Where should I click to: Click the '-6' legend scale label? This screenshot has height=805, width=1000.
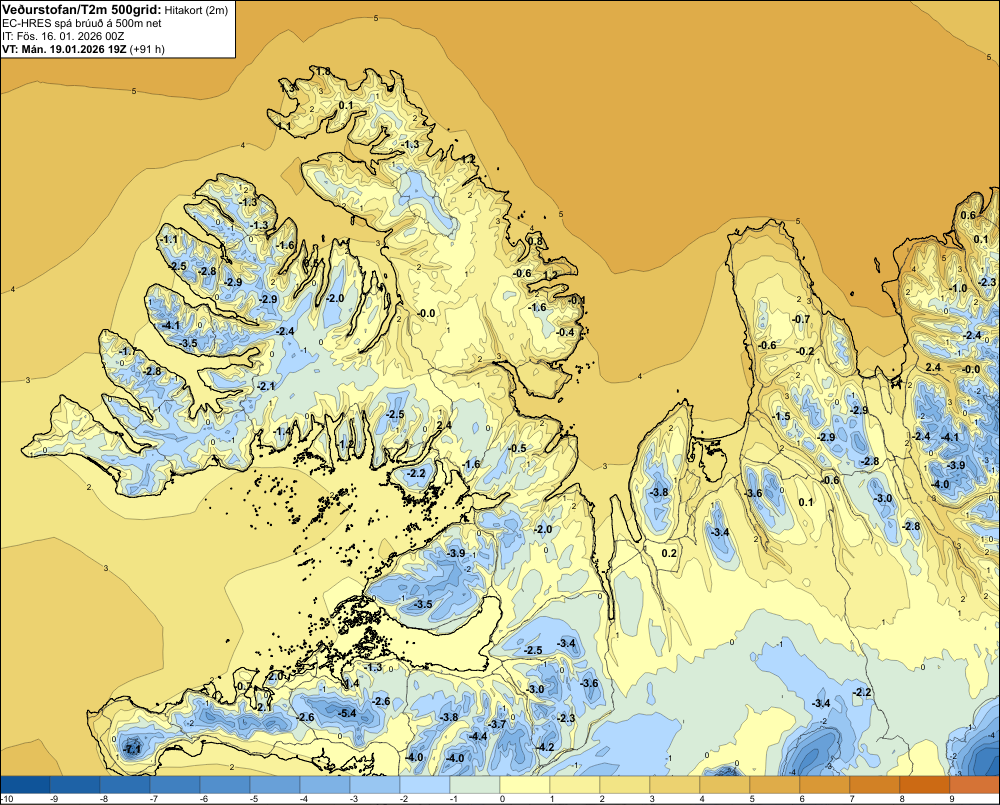coord(203,799)
